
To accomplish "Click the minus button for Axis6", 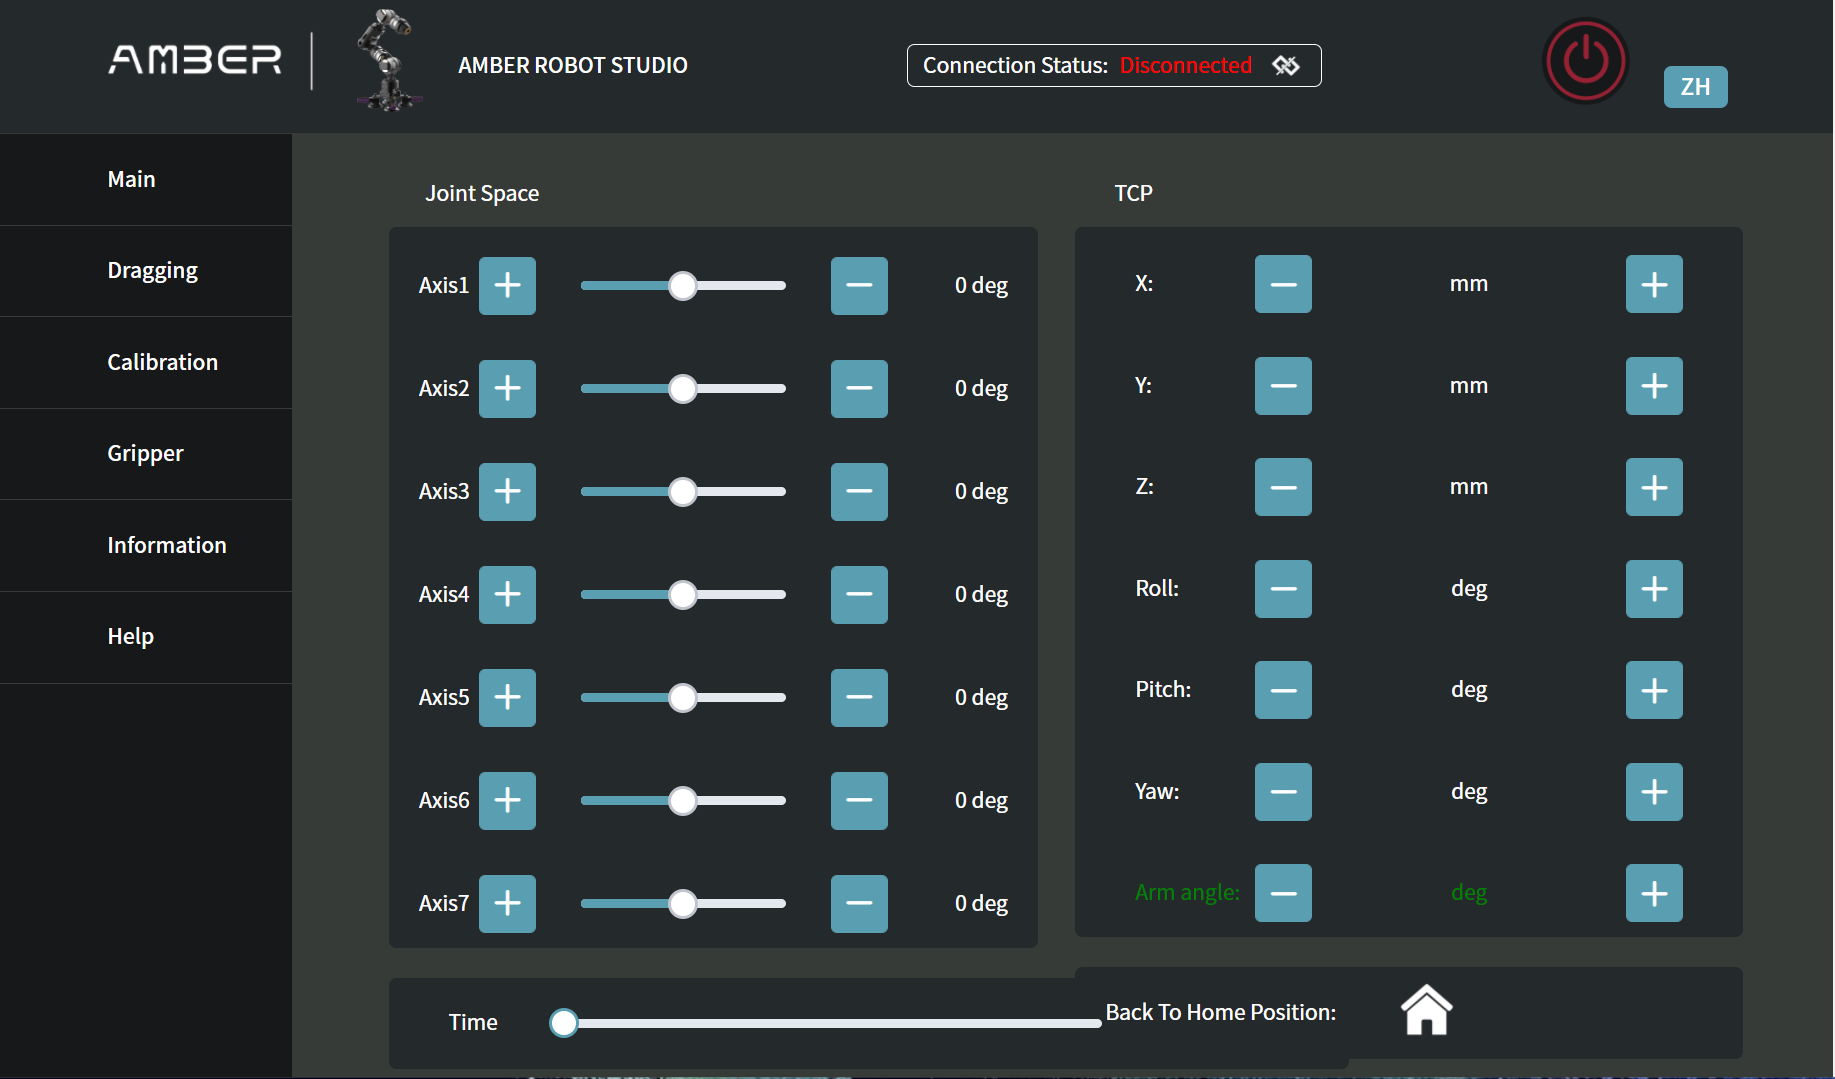I will coord(859,801).
